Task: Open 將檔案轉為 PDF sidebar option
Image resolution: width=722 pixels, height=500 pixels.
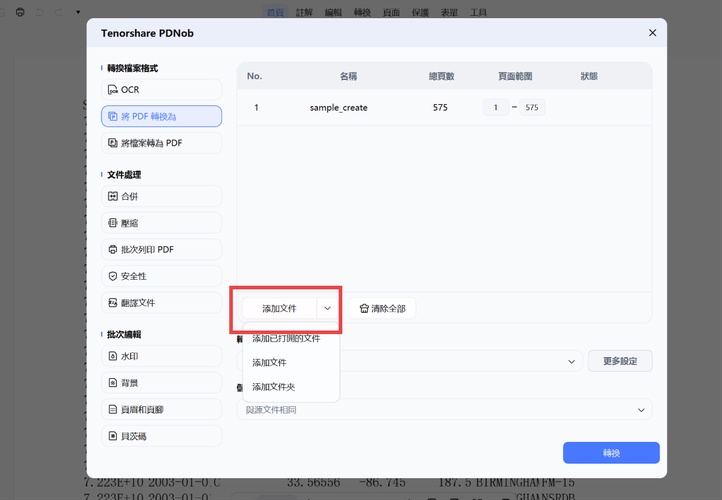Action: click(x=161, y=143)
